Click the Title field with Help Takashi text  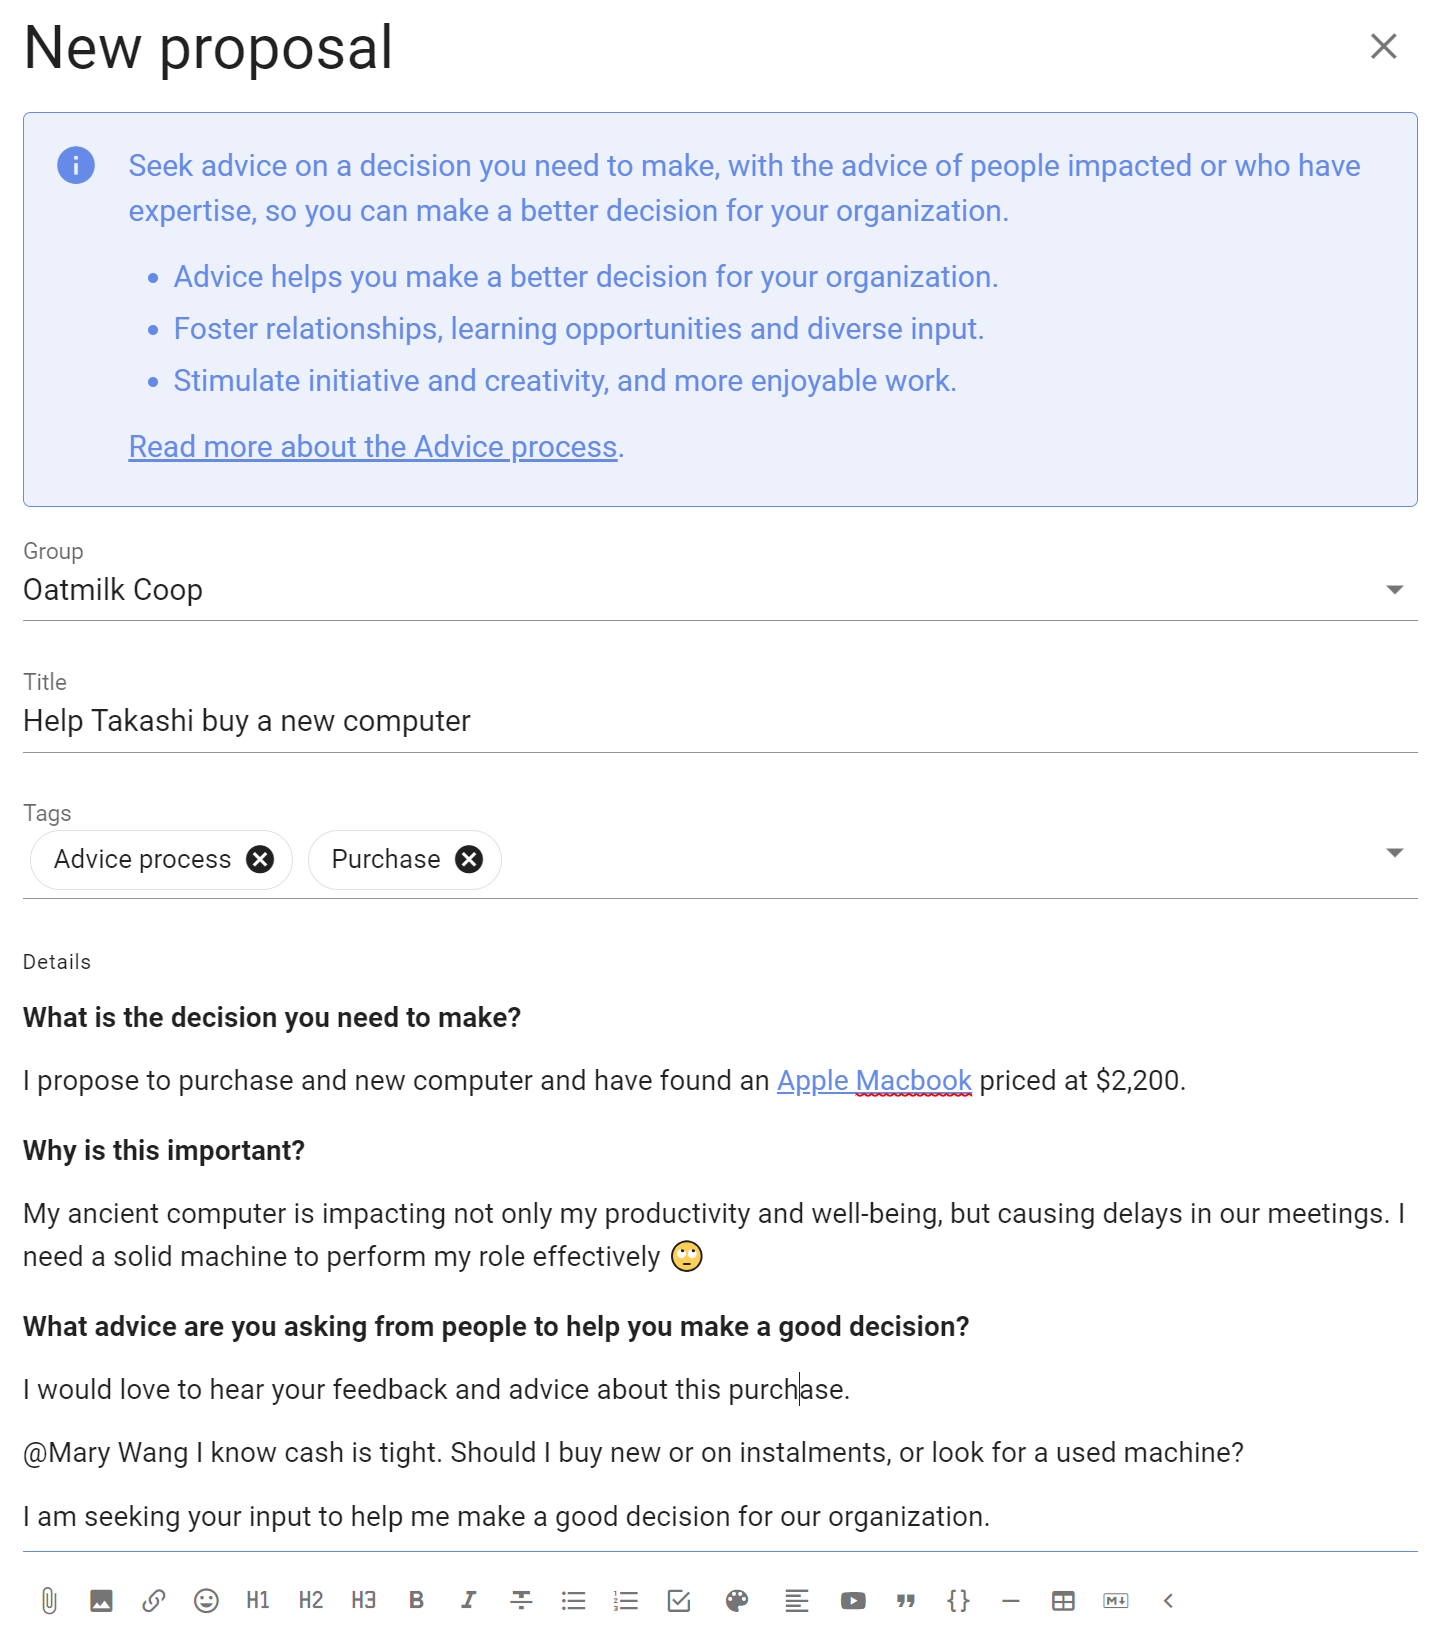click(720, 721)
